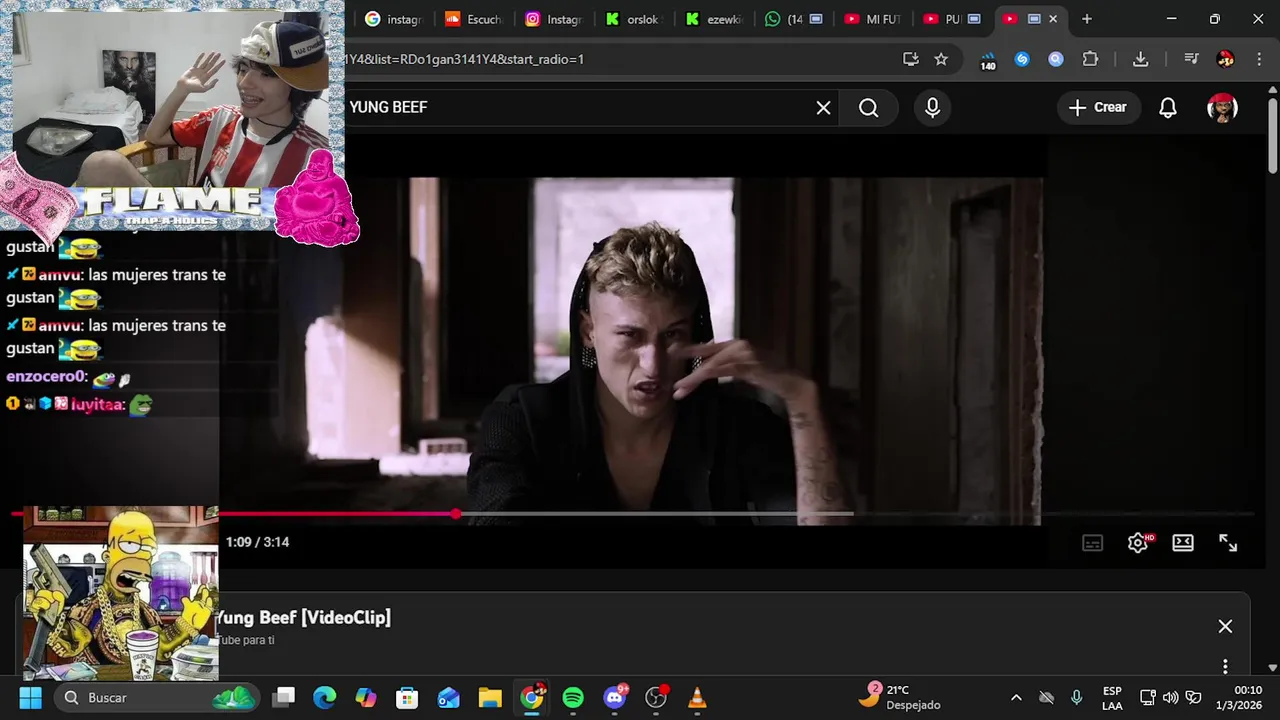
Task: Toggle subtitles on the video player
Action: (x=1093, y=543)
